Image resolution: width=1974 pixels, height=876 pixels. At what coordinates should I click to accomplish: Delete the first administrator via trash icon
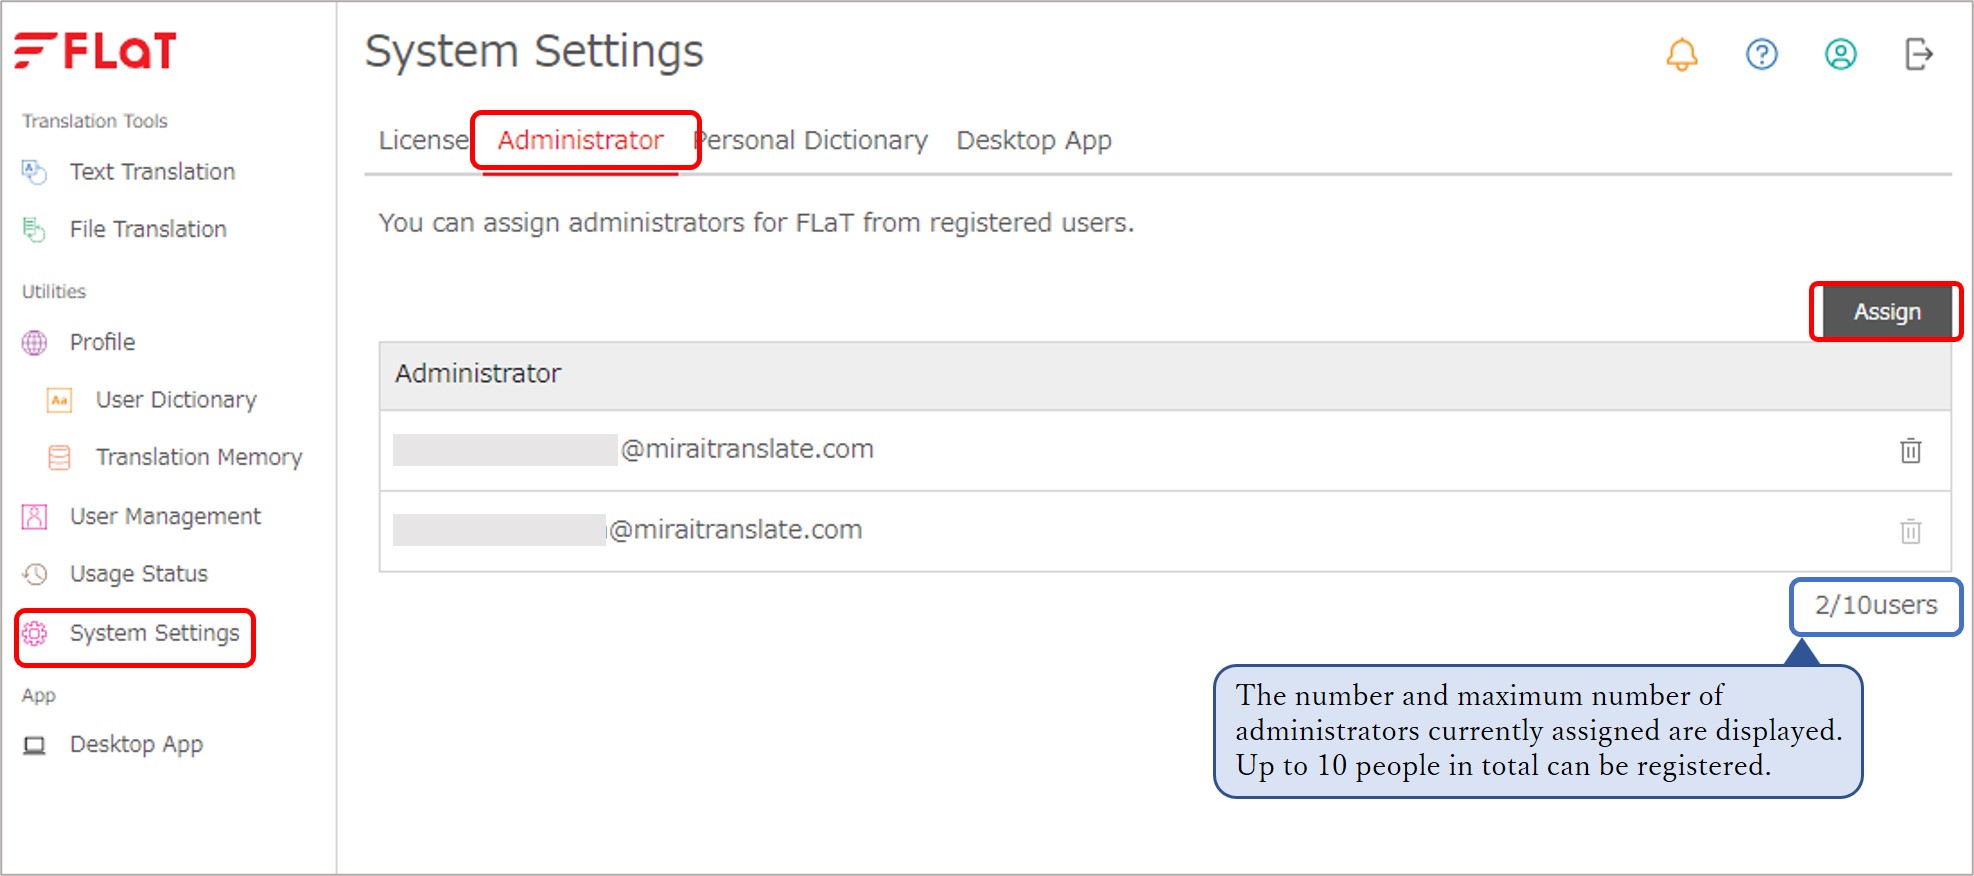point(1910,451)
